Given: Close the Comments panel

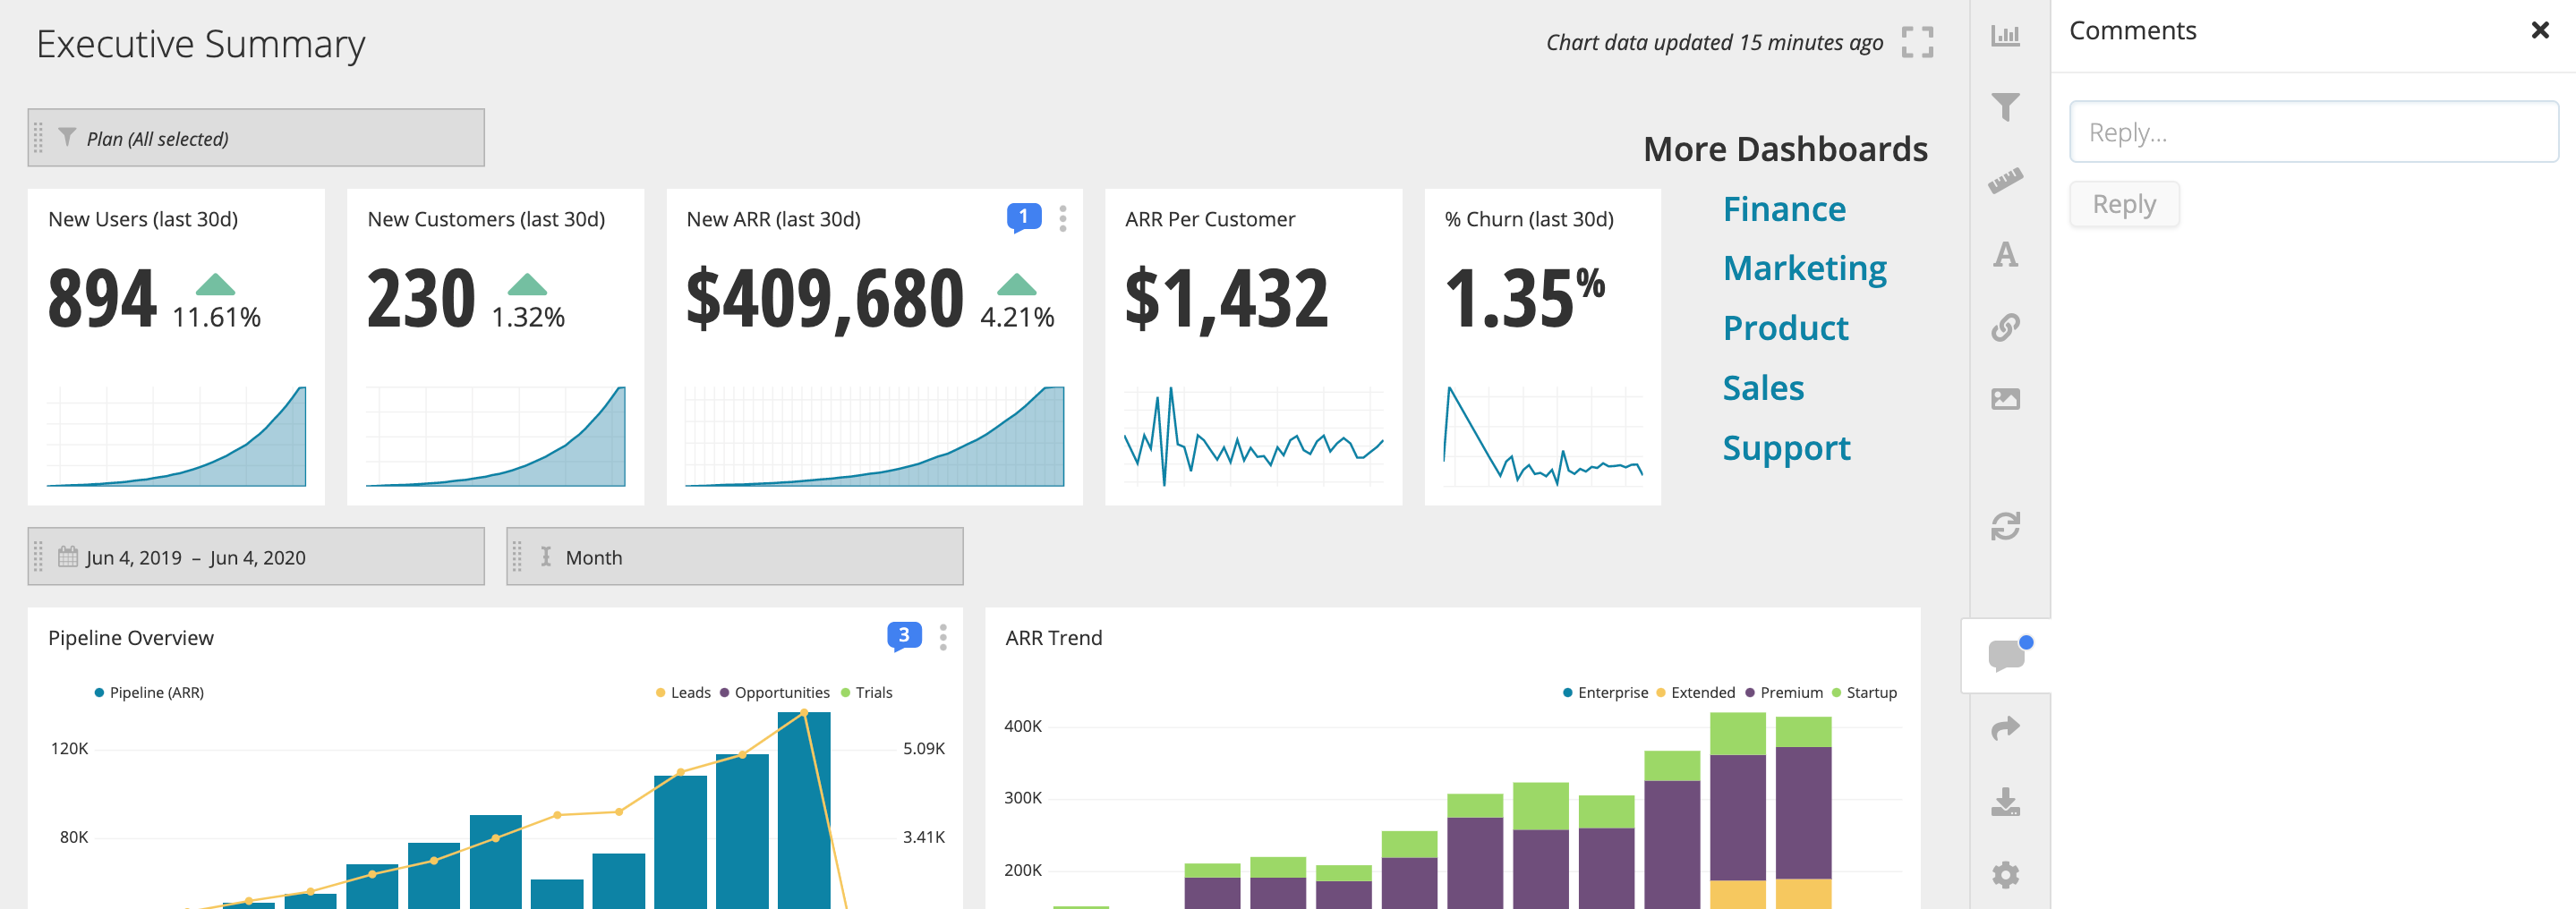Looking at the screenshot, I should pyautogui.click(x=2540, y=30).
